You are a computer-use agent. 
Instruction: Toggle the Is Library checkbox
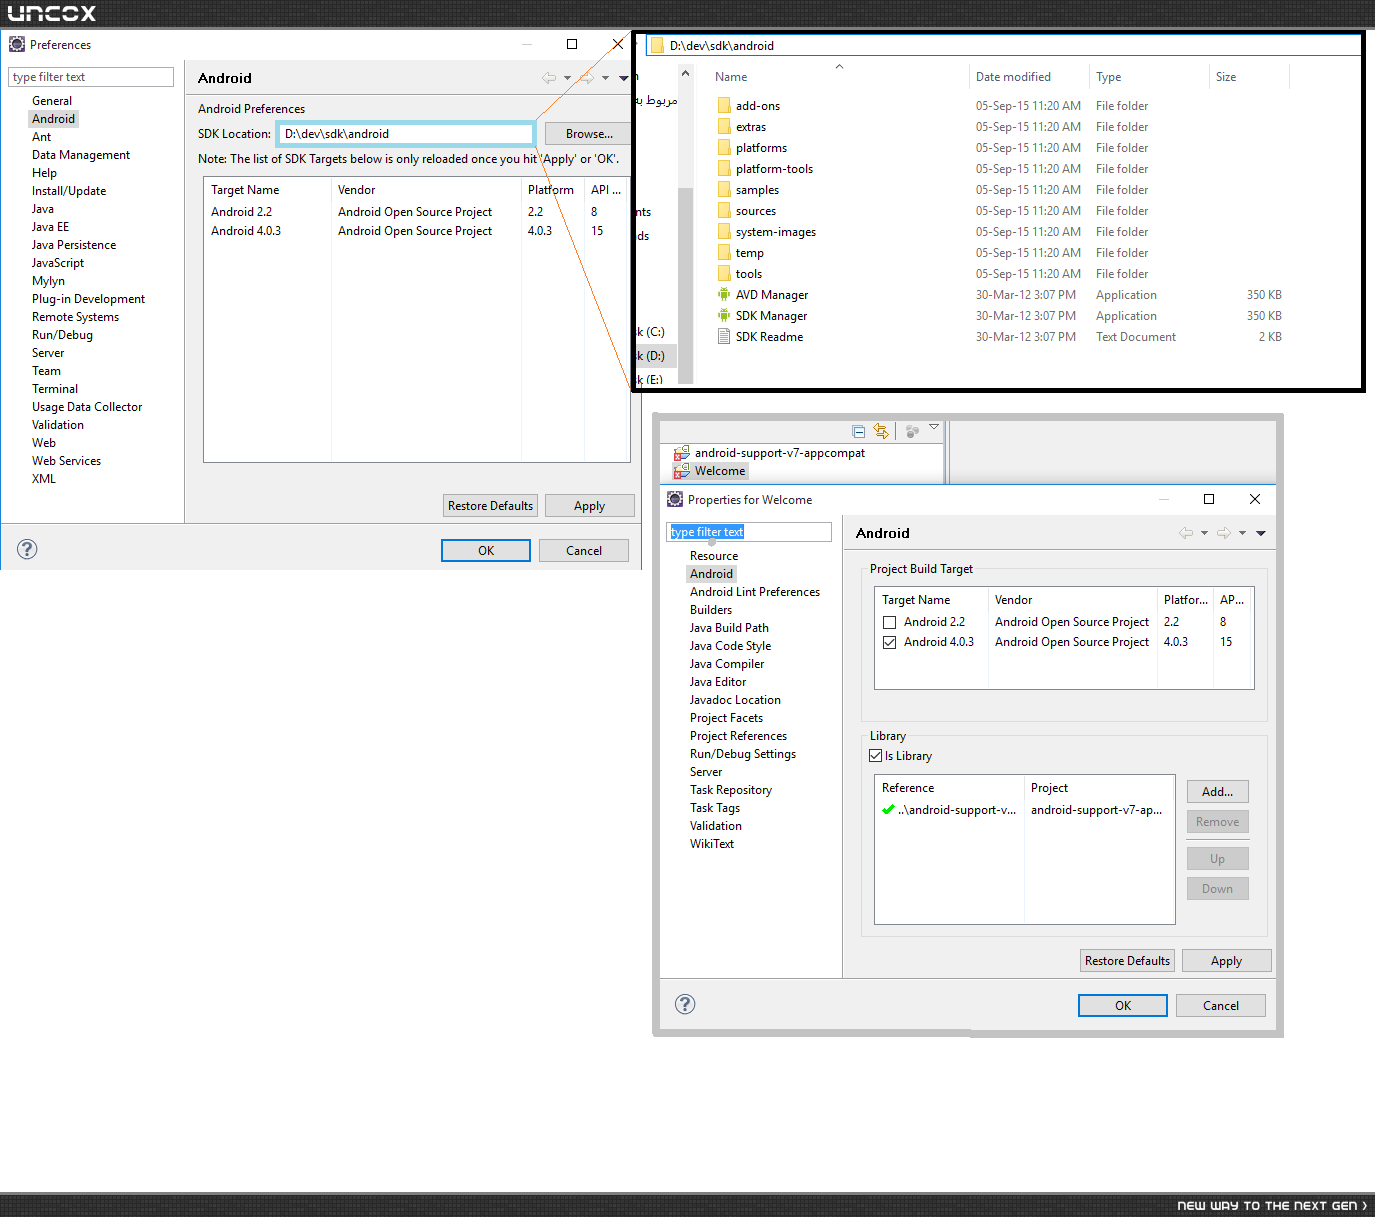coord(876,756)
